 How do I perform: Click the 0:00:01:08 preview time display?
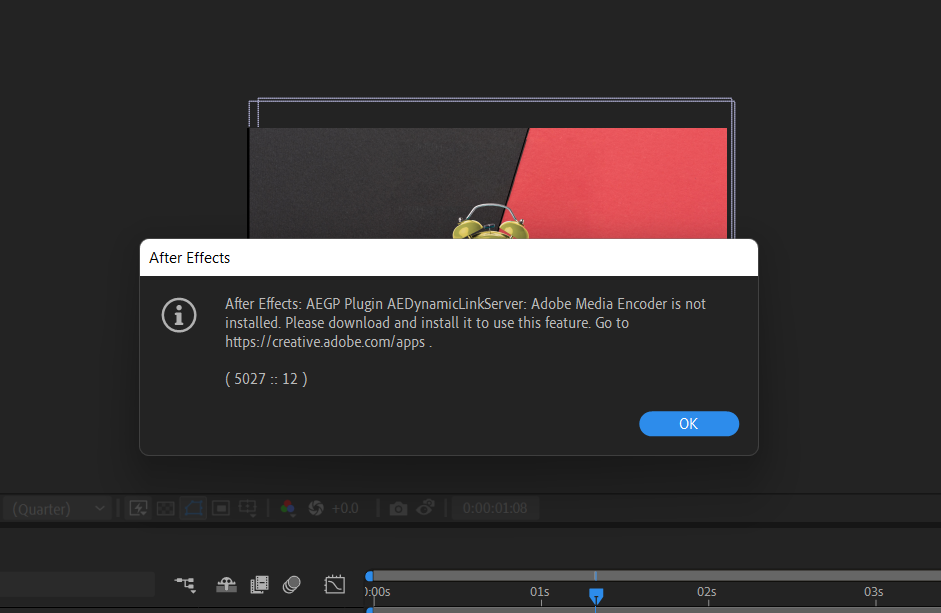tap(495, 509)
